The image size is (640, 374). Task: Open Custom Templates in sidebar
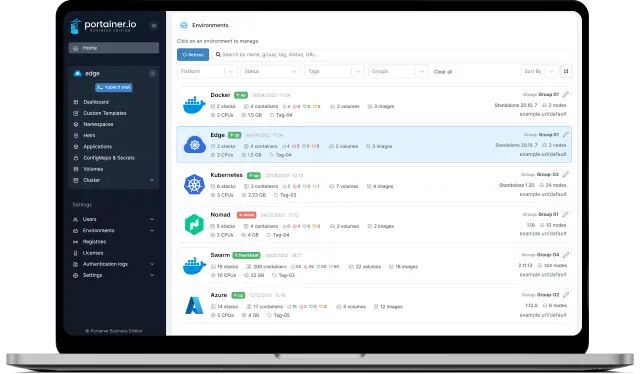click(105, 113)
